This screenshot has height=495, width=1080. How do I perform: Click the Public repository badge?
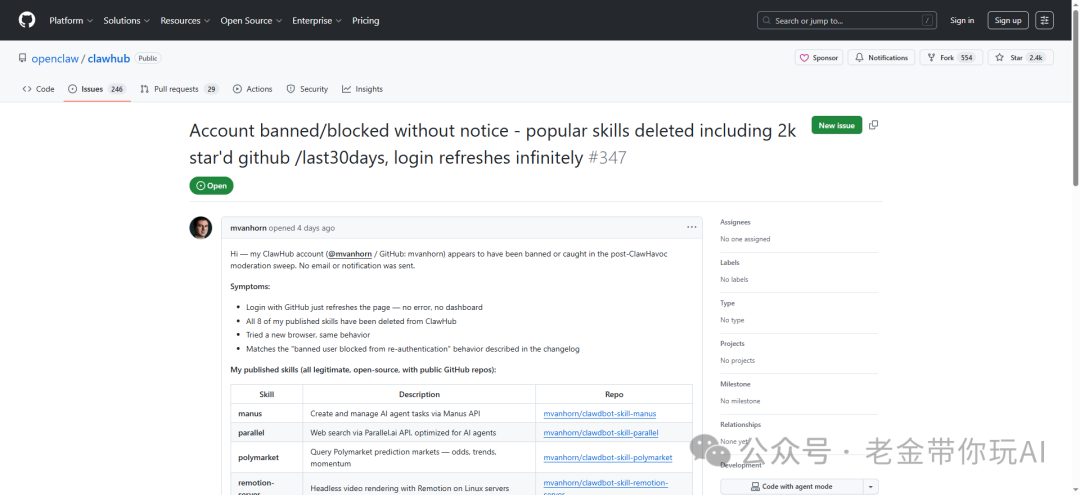pyautogui.click(x=147, y=59)
